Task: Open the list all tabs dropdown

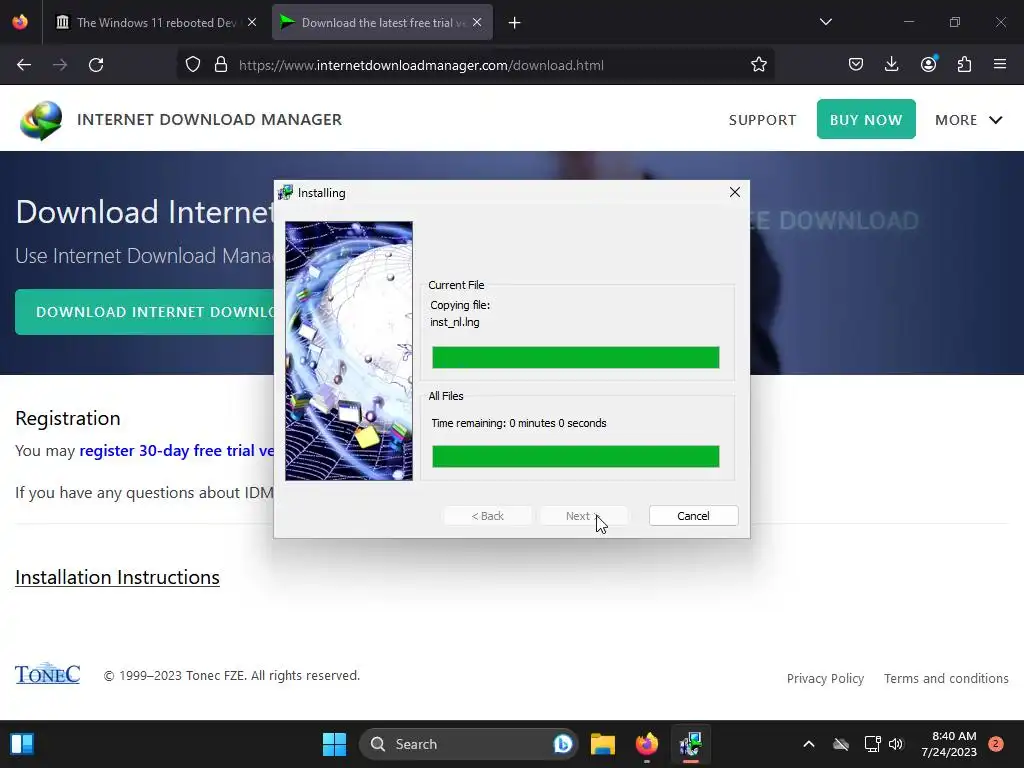Action: click(825, 22)
